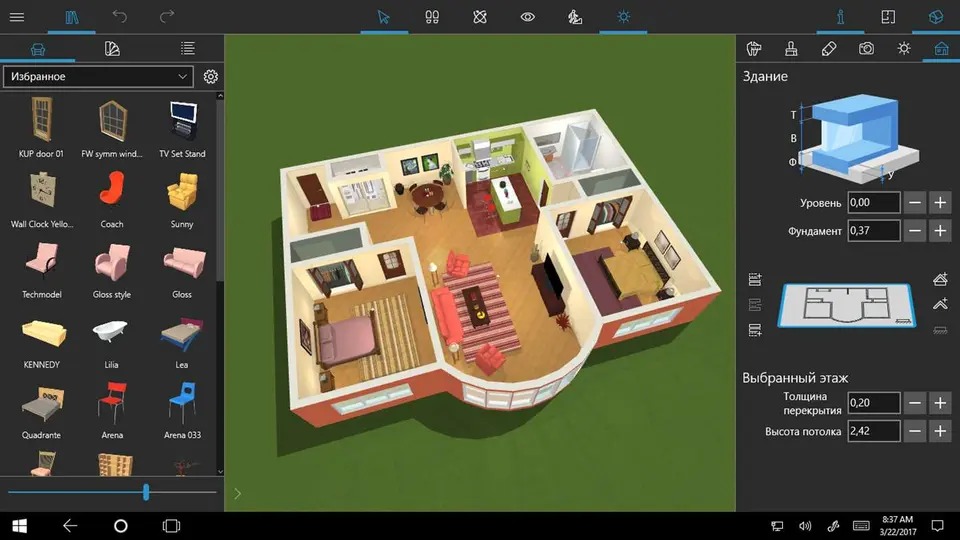The width and height of the screenshot is (960, 540).
Task: Open the camera settings tab
Action: point(866,48)
